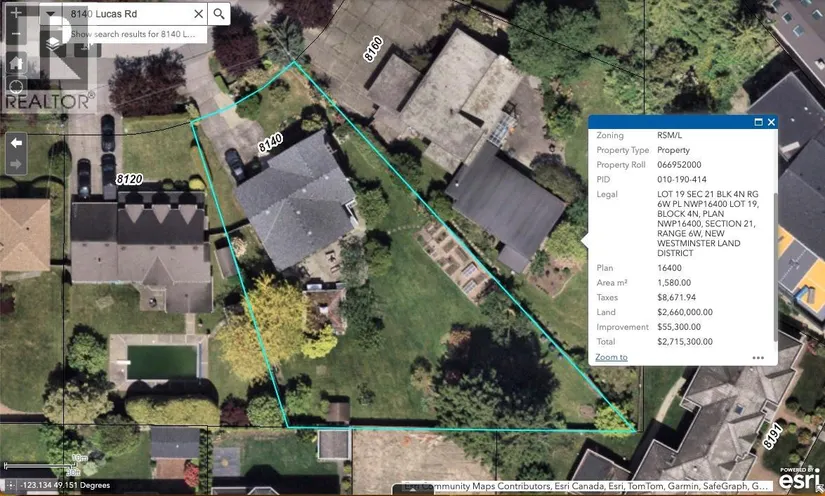Clear the 8140 Lucas Rd search text
The image size is (825, 496).
(198, 14)
